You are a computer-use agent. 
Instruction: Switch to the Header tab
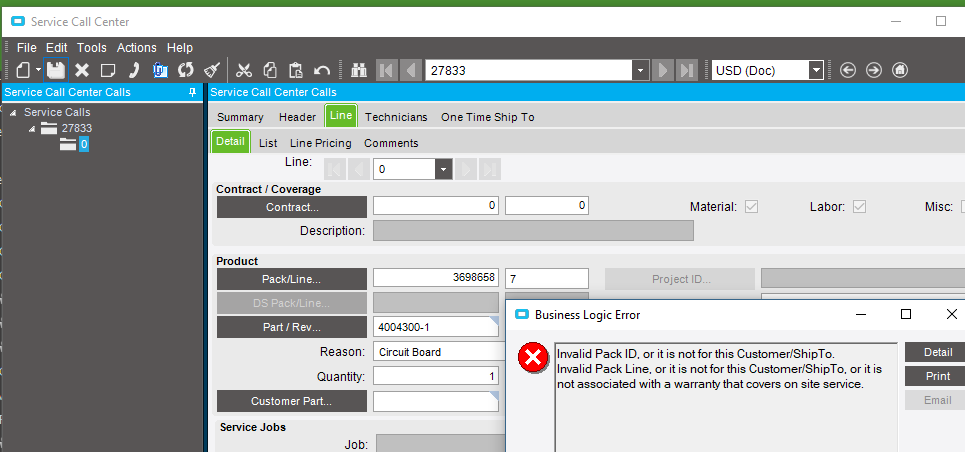[x=297, y=117]
